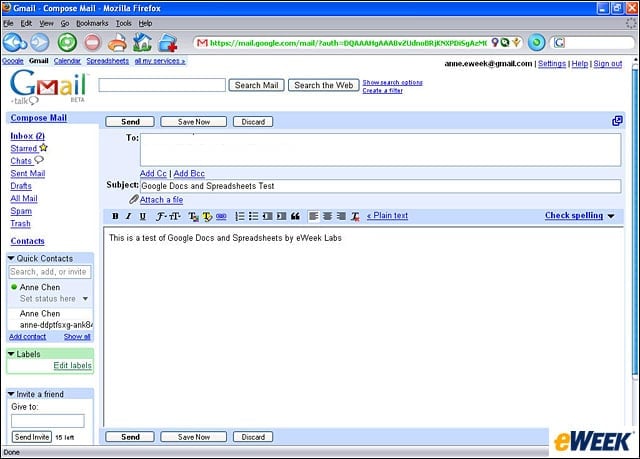Open the highlight color picker

pyautogui.click(x=207, y=217)
